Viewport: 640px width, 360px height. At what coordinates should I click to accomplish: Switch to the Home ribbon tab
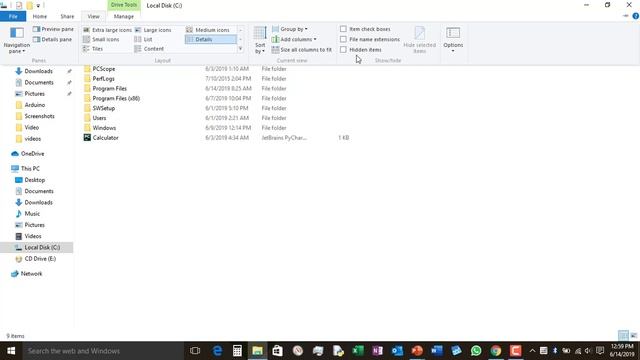[x=40, y=16]
